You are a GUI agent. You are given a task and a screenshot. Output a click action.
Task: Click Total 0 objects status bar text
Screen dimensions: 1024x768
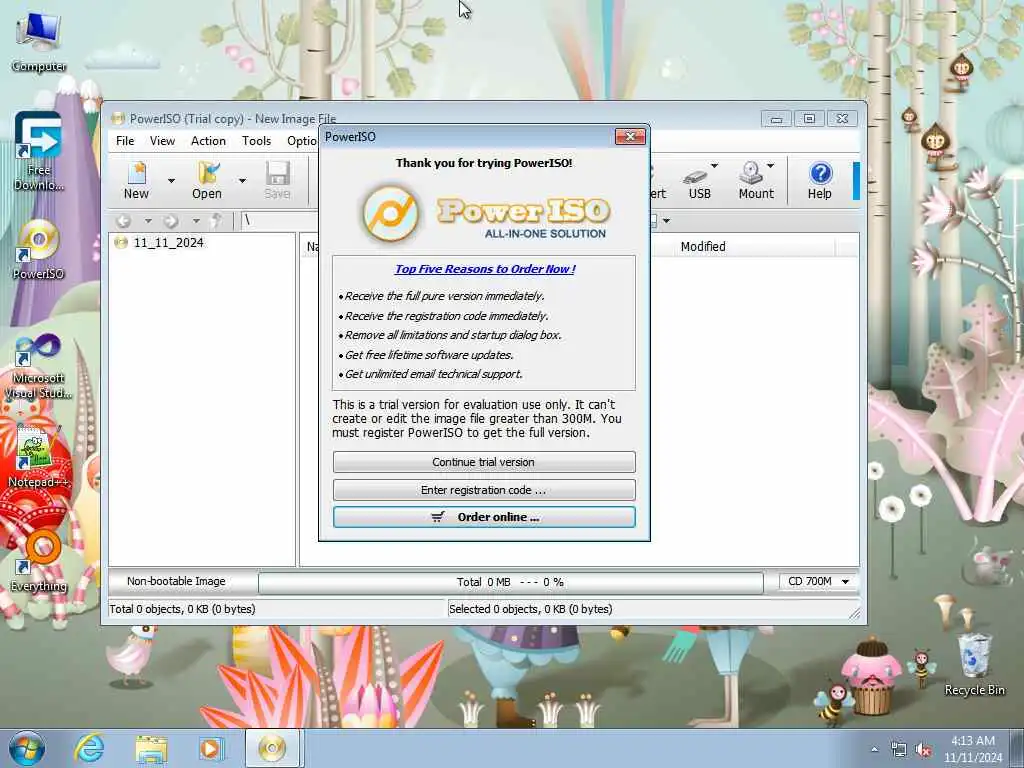click(x=182, y=609)
